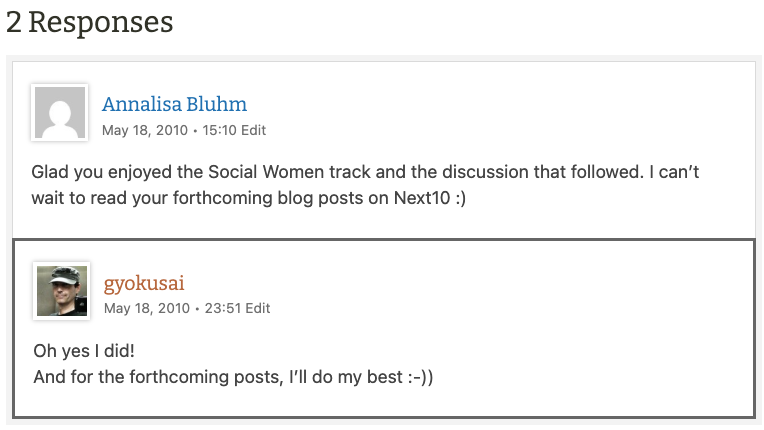Click gyokusai's profile photo
This screenshot has width=764, height=430.
(x=62, y=290)
